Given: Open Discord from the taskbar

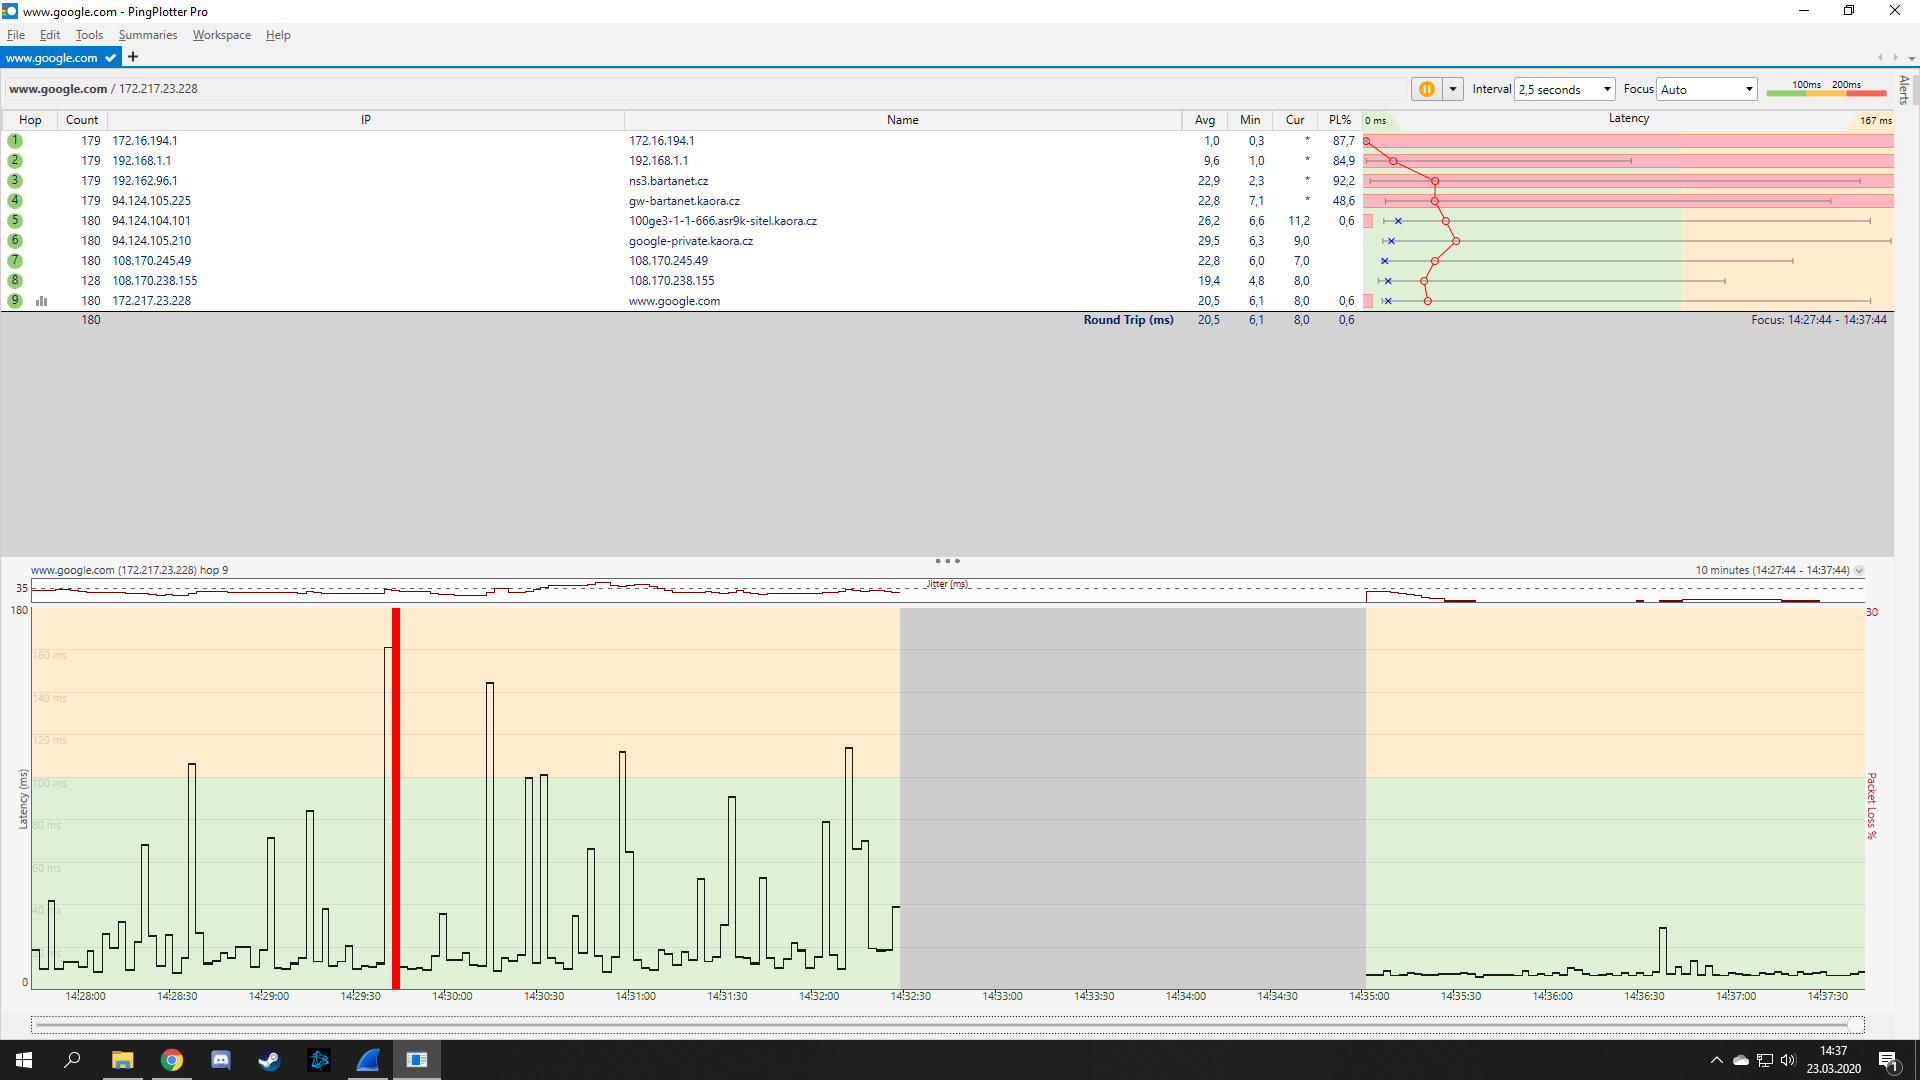Looking at the screenshot, I should (220, 1060).
